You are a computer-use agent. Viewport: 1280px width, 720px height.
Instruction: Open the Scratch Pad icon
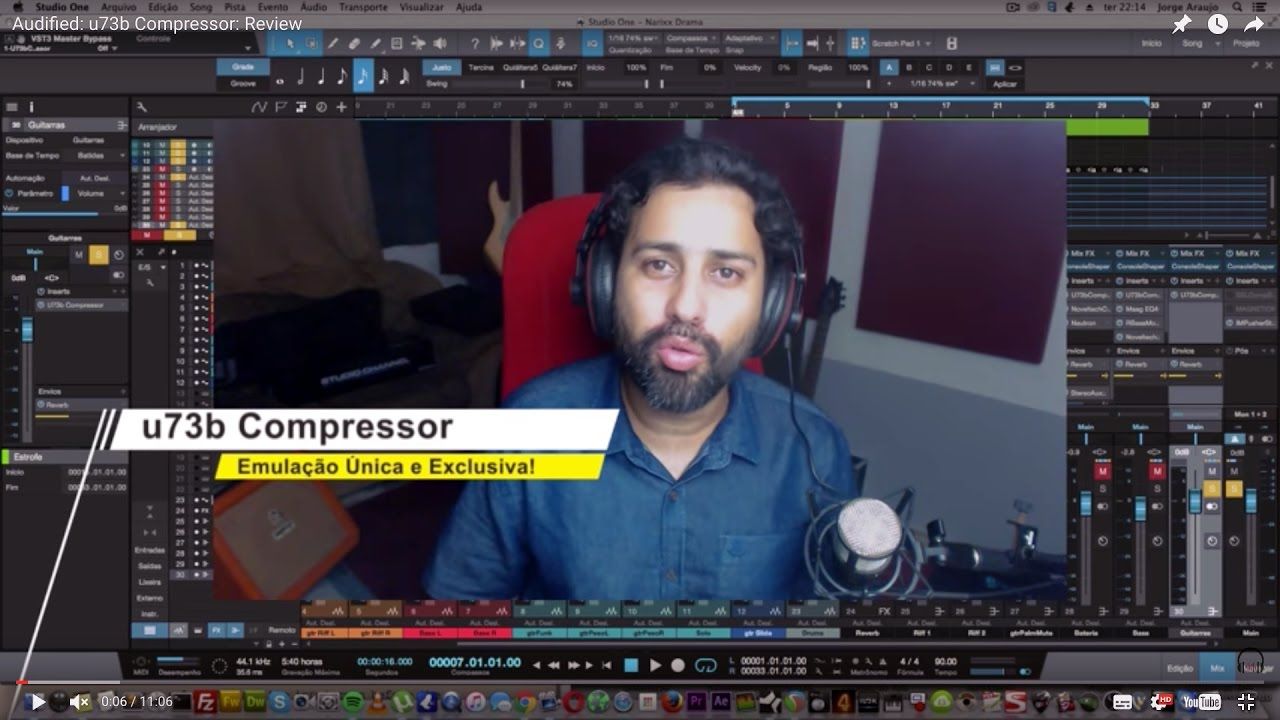(858, 44)
